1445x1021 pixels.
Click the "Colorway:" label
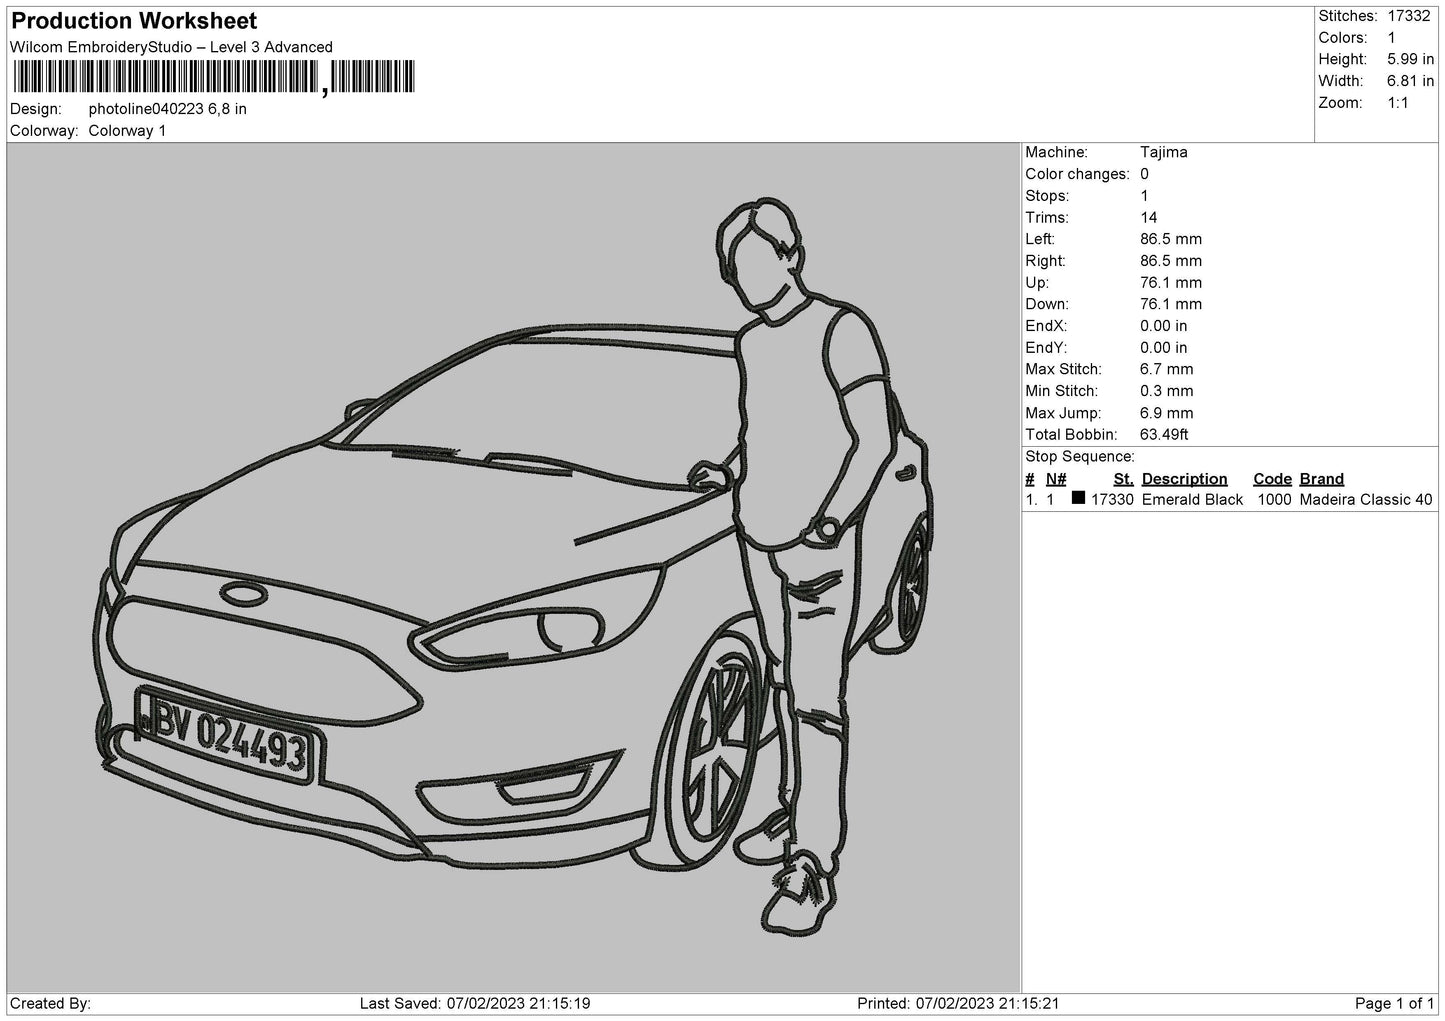tap(44, 131)
